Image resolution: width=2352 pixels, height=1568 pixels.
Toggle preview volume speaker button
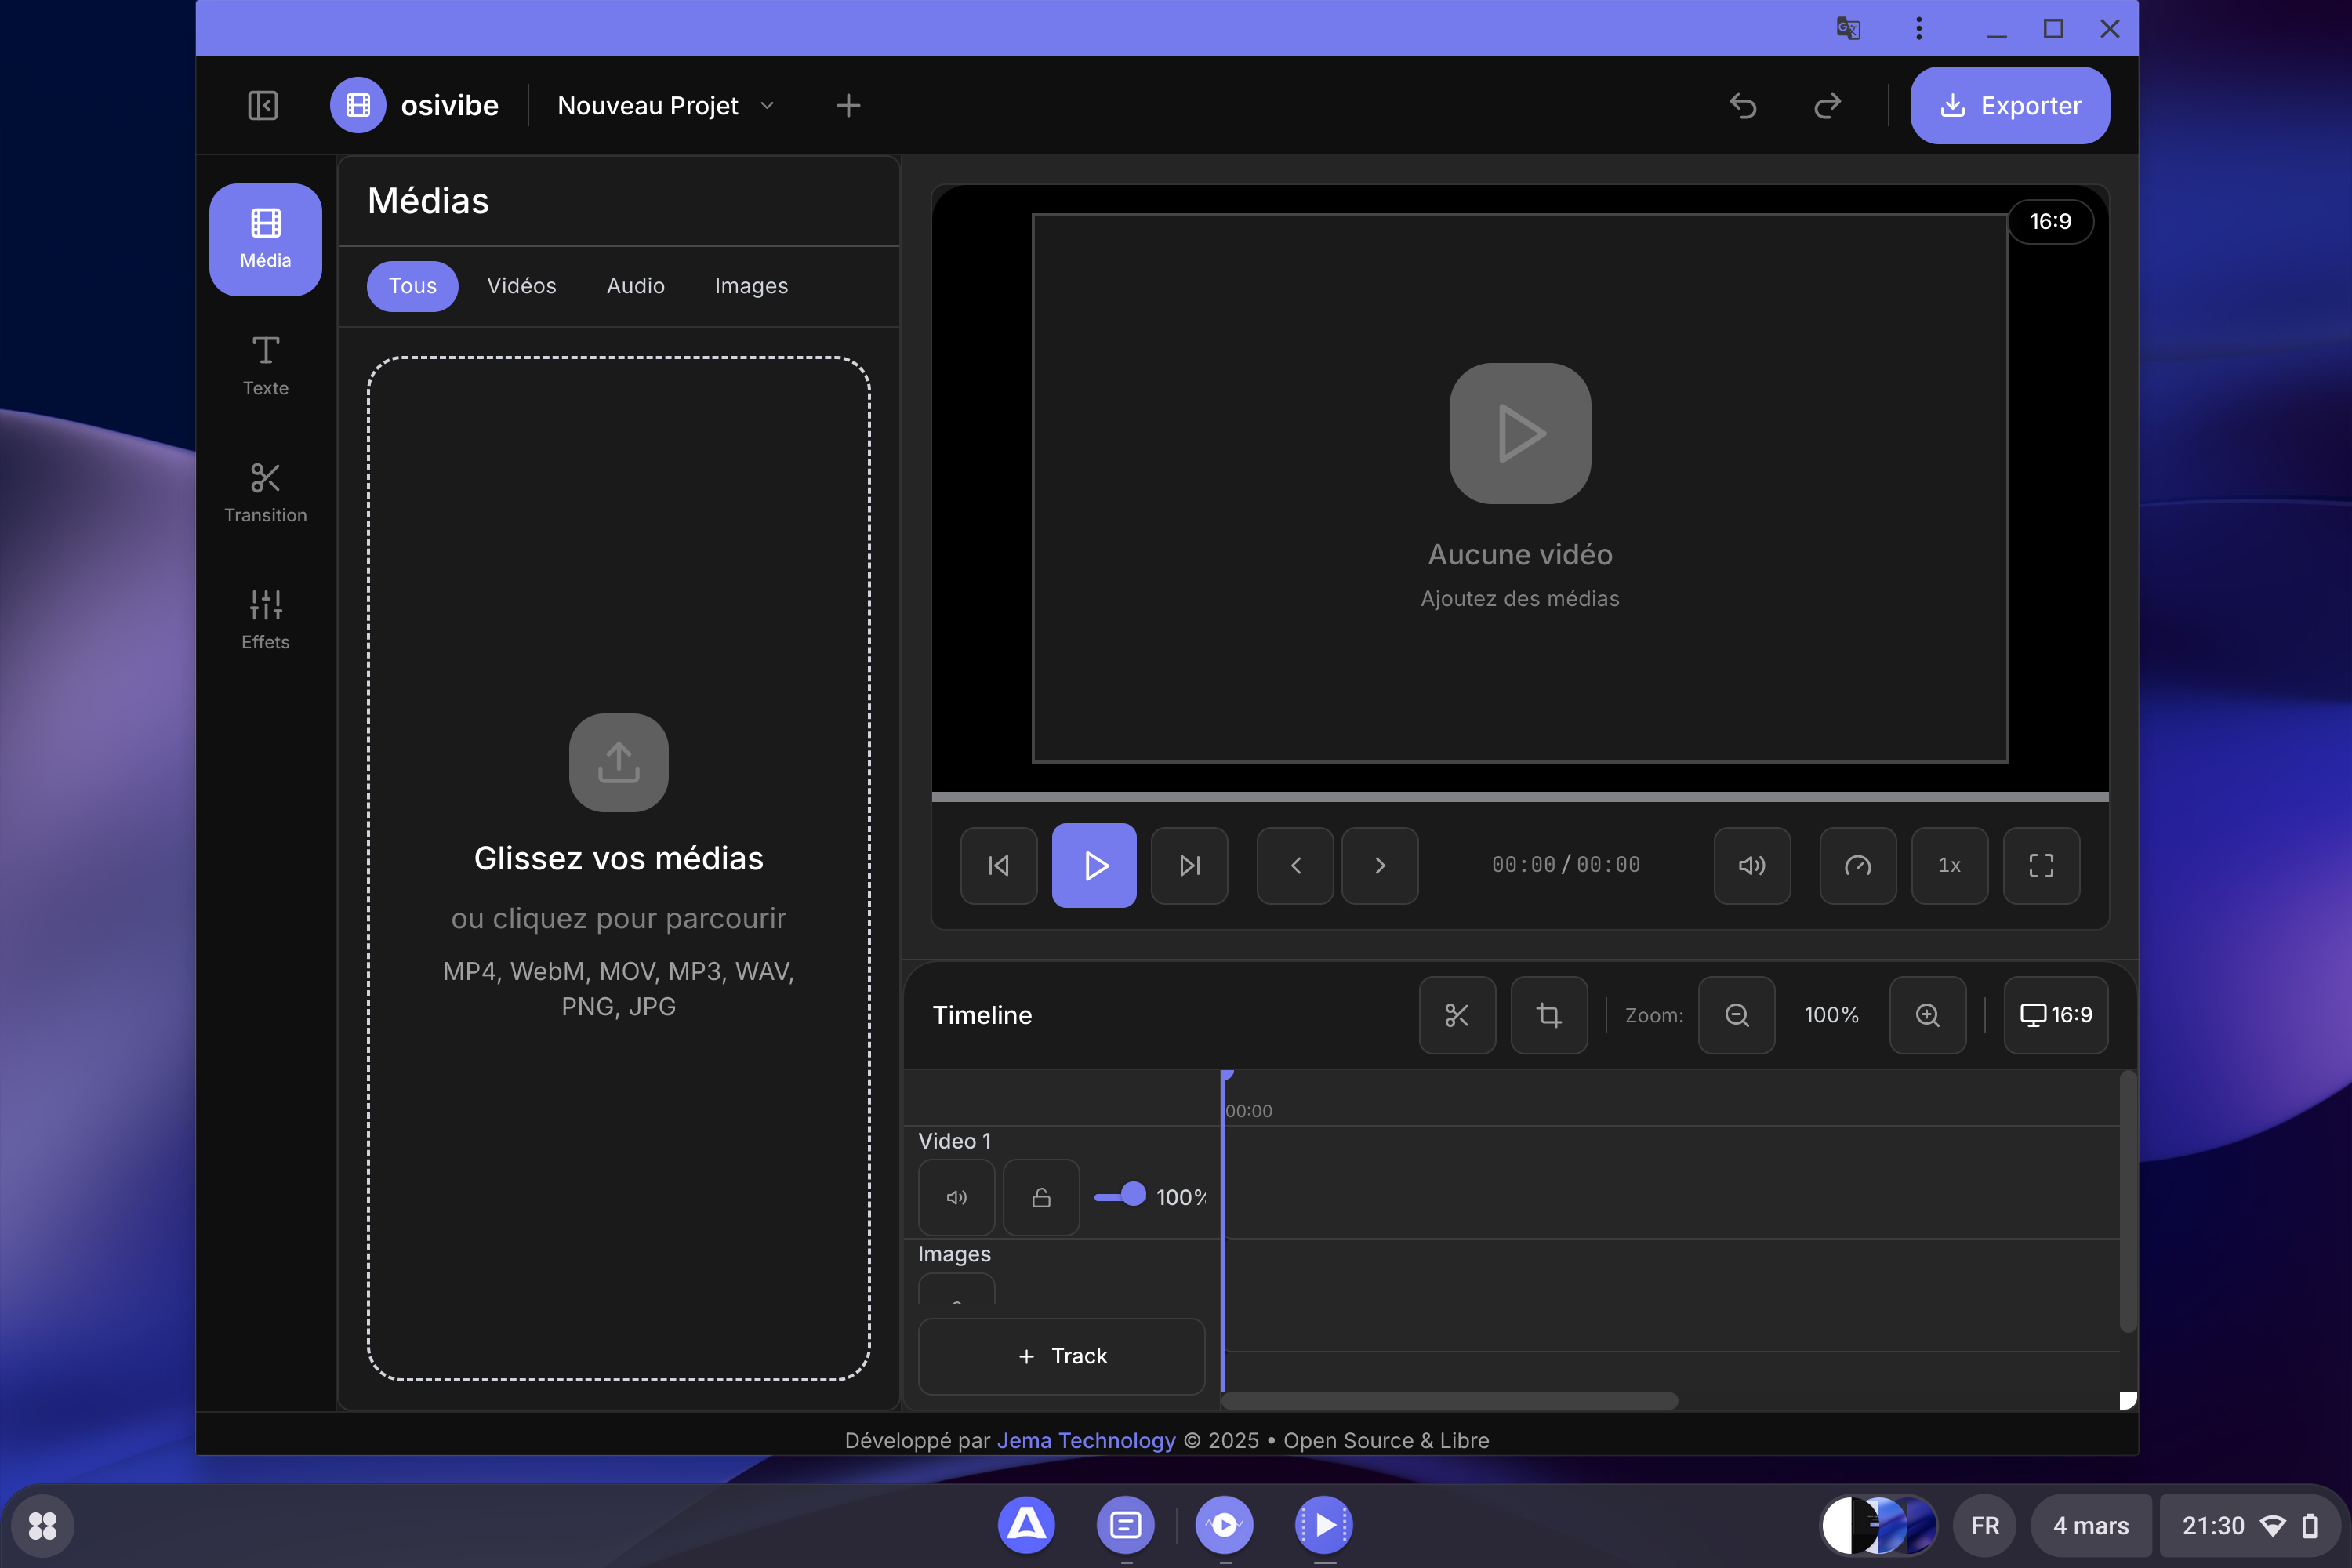tap(1751, 865)
